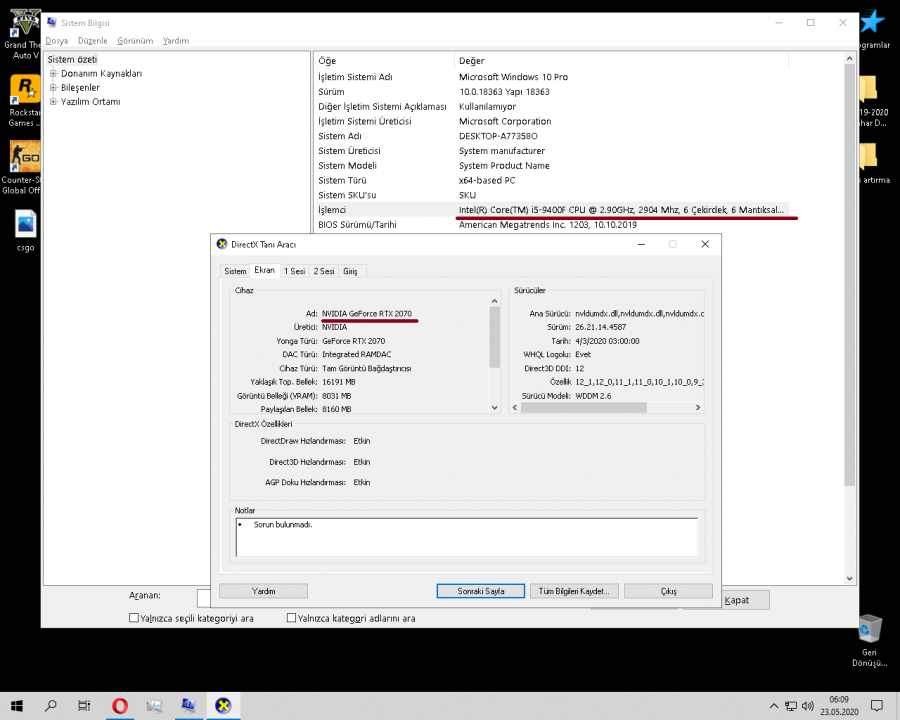Open the Düzenle menu

click(x=92, y=41)
